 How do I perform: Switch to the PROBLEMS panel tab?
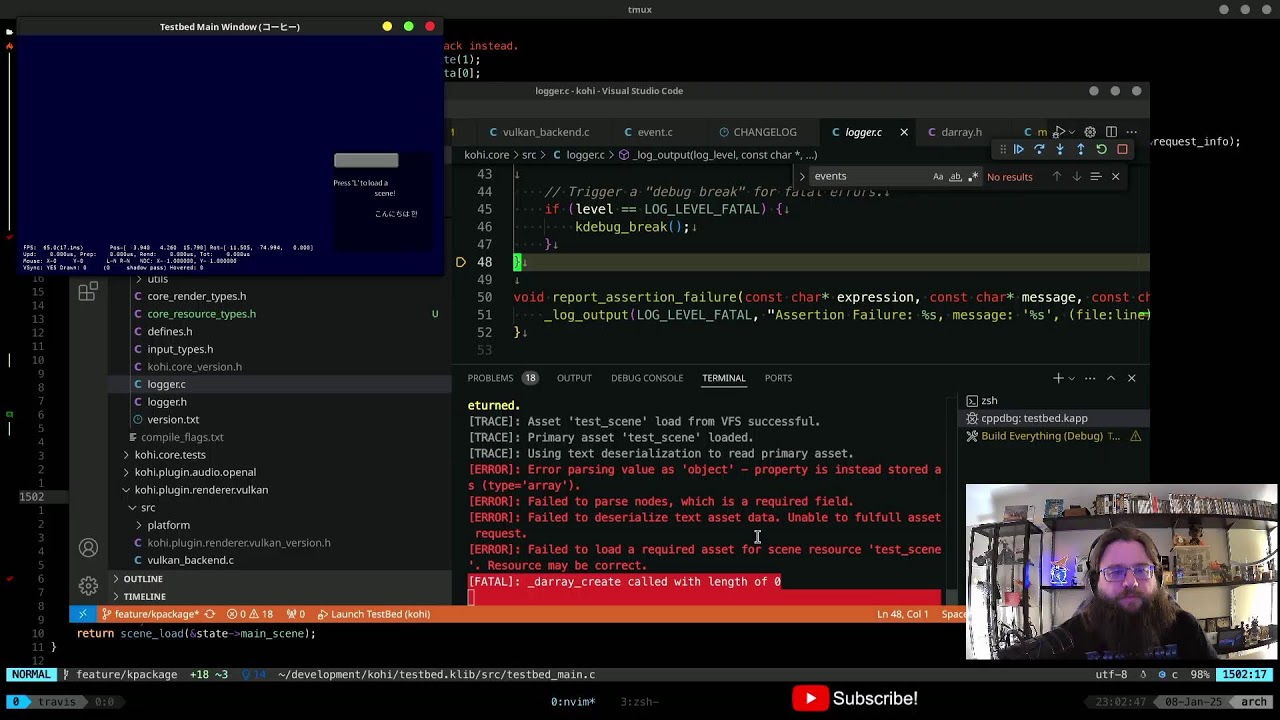(503, 378)
